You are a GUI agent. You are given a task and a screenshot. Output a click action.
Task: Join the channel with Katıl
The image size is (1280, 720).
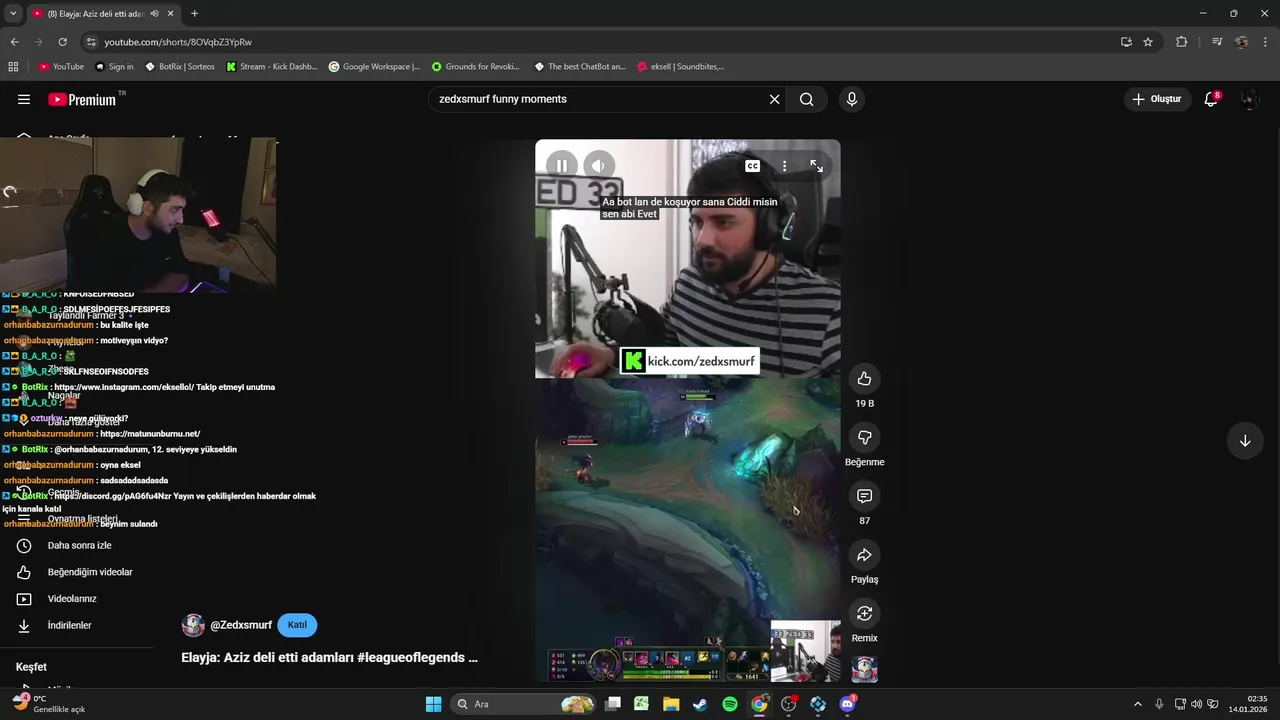[x=297, y=625]
